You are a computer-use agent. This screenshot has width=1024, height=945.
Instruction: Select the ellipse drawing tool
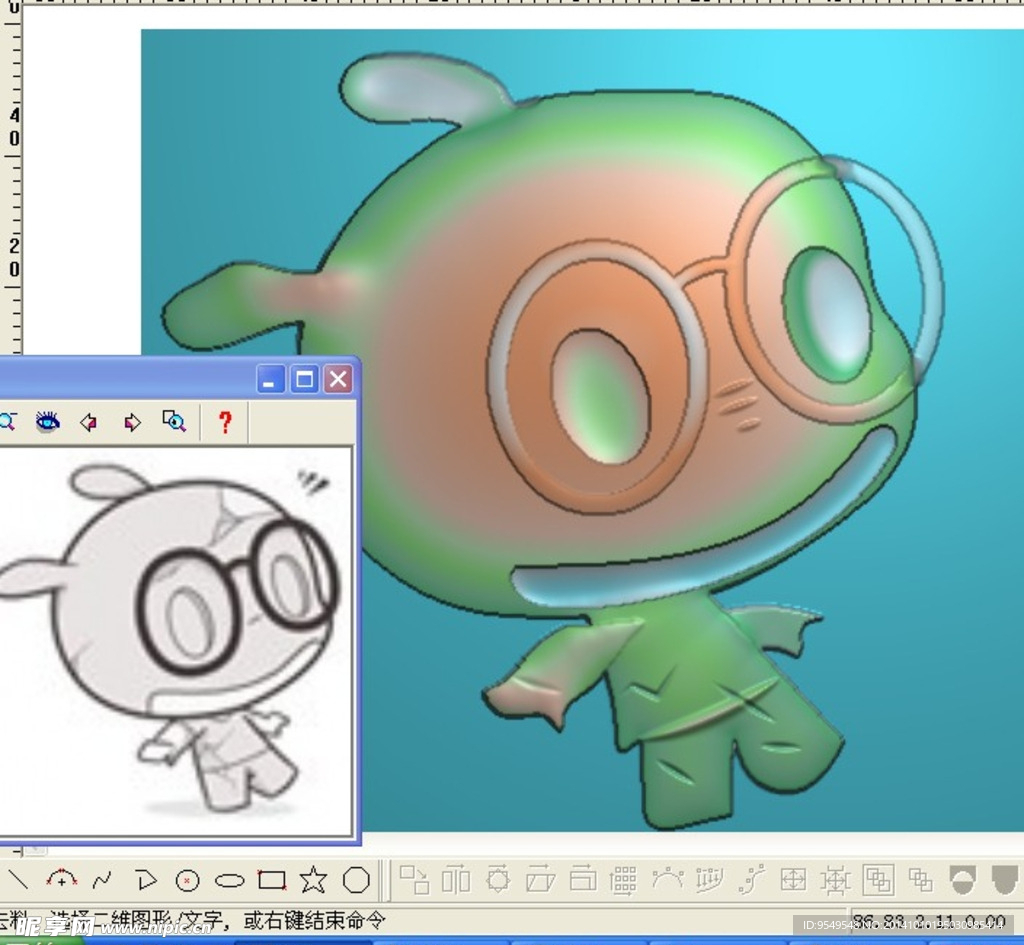230,881
